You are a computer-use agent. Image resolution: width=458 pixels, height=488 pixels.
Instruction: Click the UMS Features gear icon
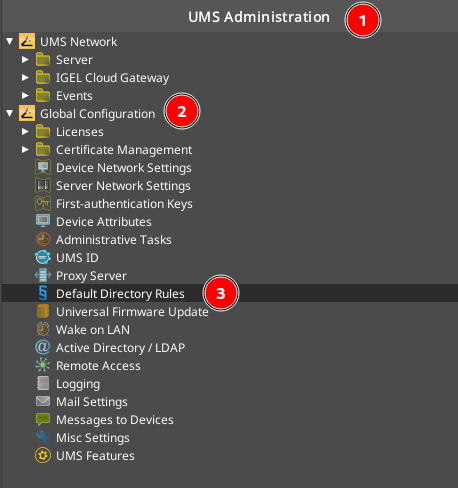click(x=43, y=455)
